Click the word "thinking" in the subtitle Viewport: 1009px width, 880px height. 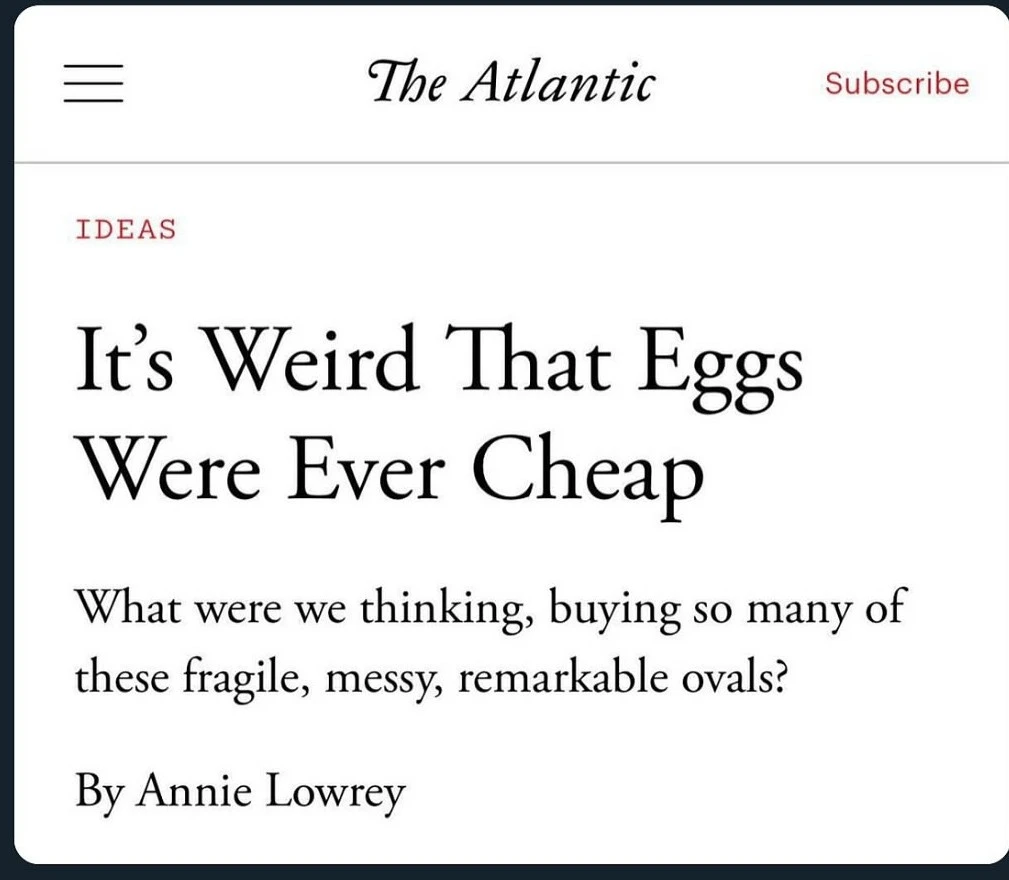(443, 608)
